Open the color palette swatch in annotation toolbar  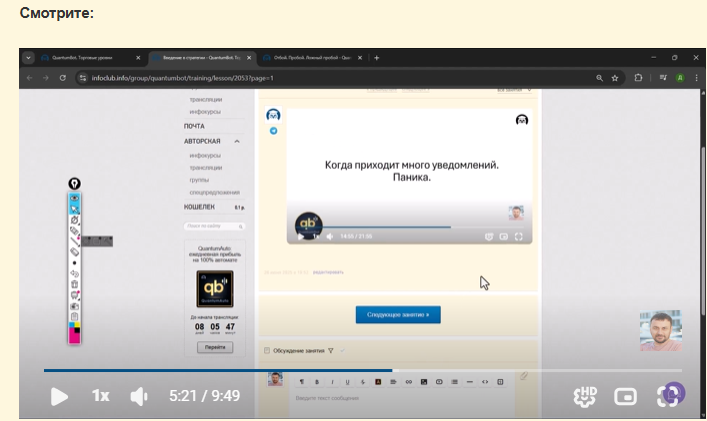click(x=74, y=333)
